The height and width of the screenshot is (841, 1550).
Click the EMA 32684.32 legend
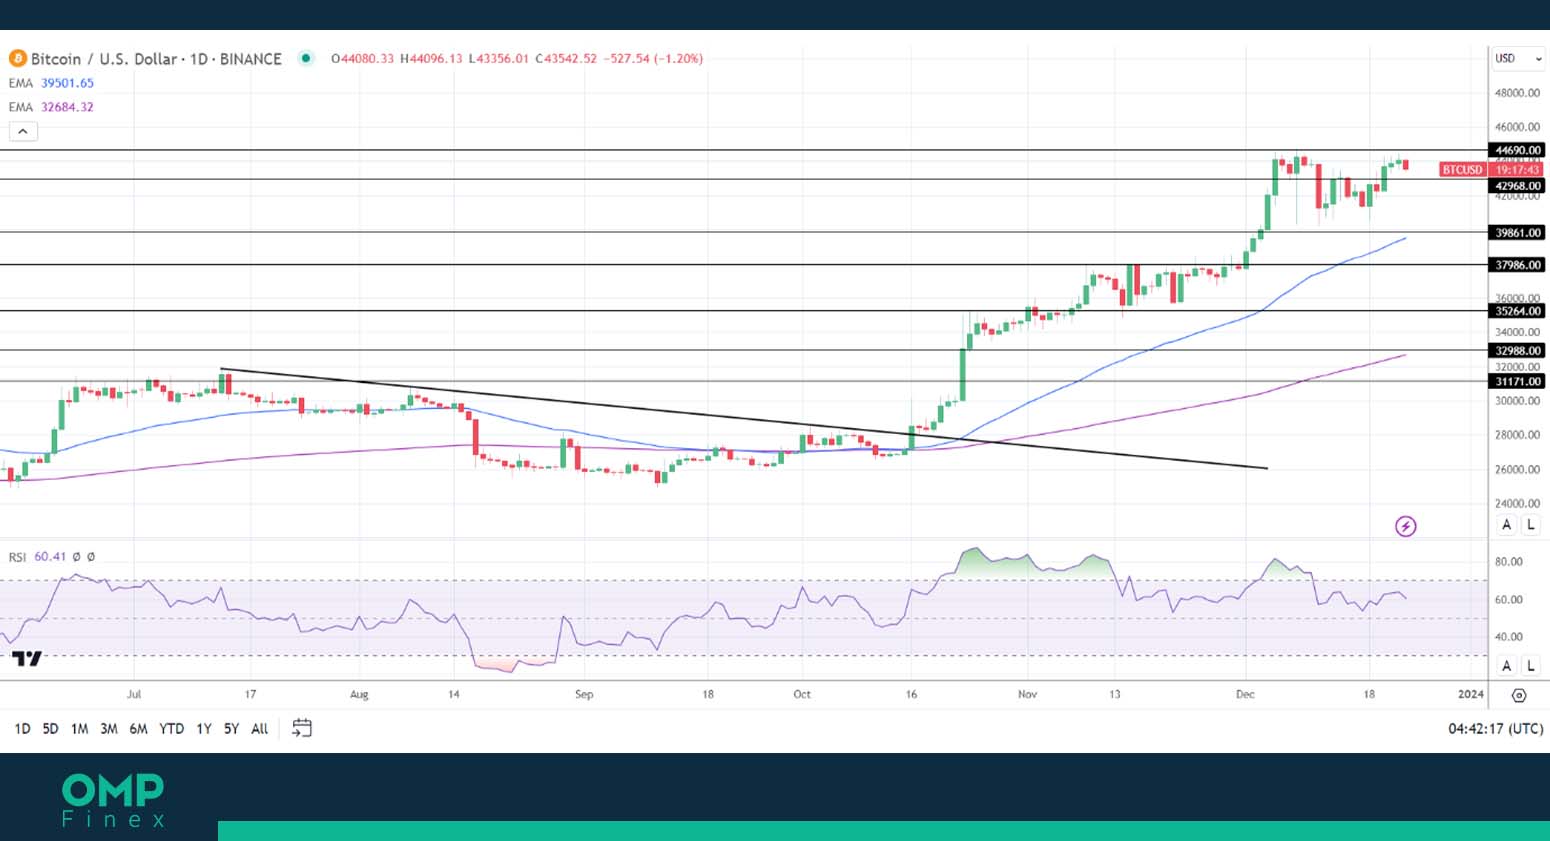coord(51,107)
